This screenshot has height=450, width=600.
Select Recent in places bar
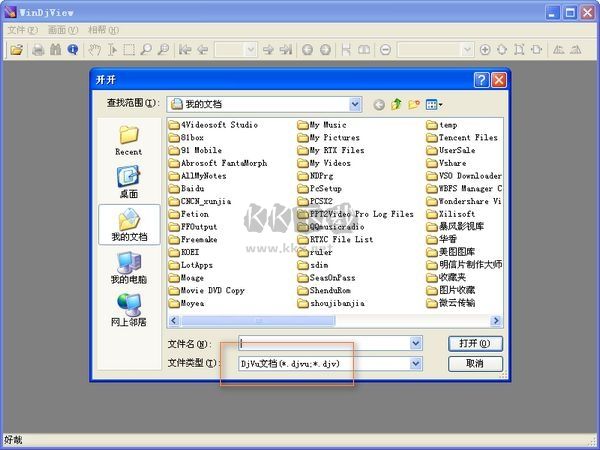tap(129, 140)
